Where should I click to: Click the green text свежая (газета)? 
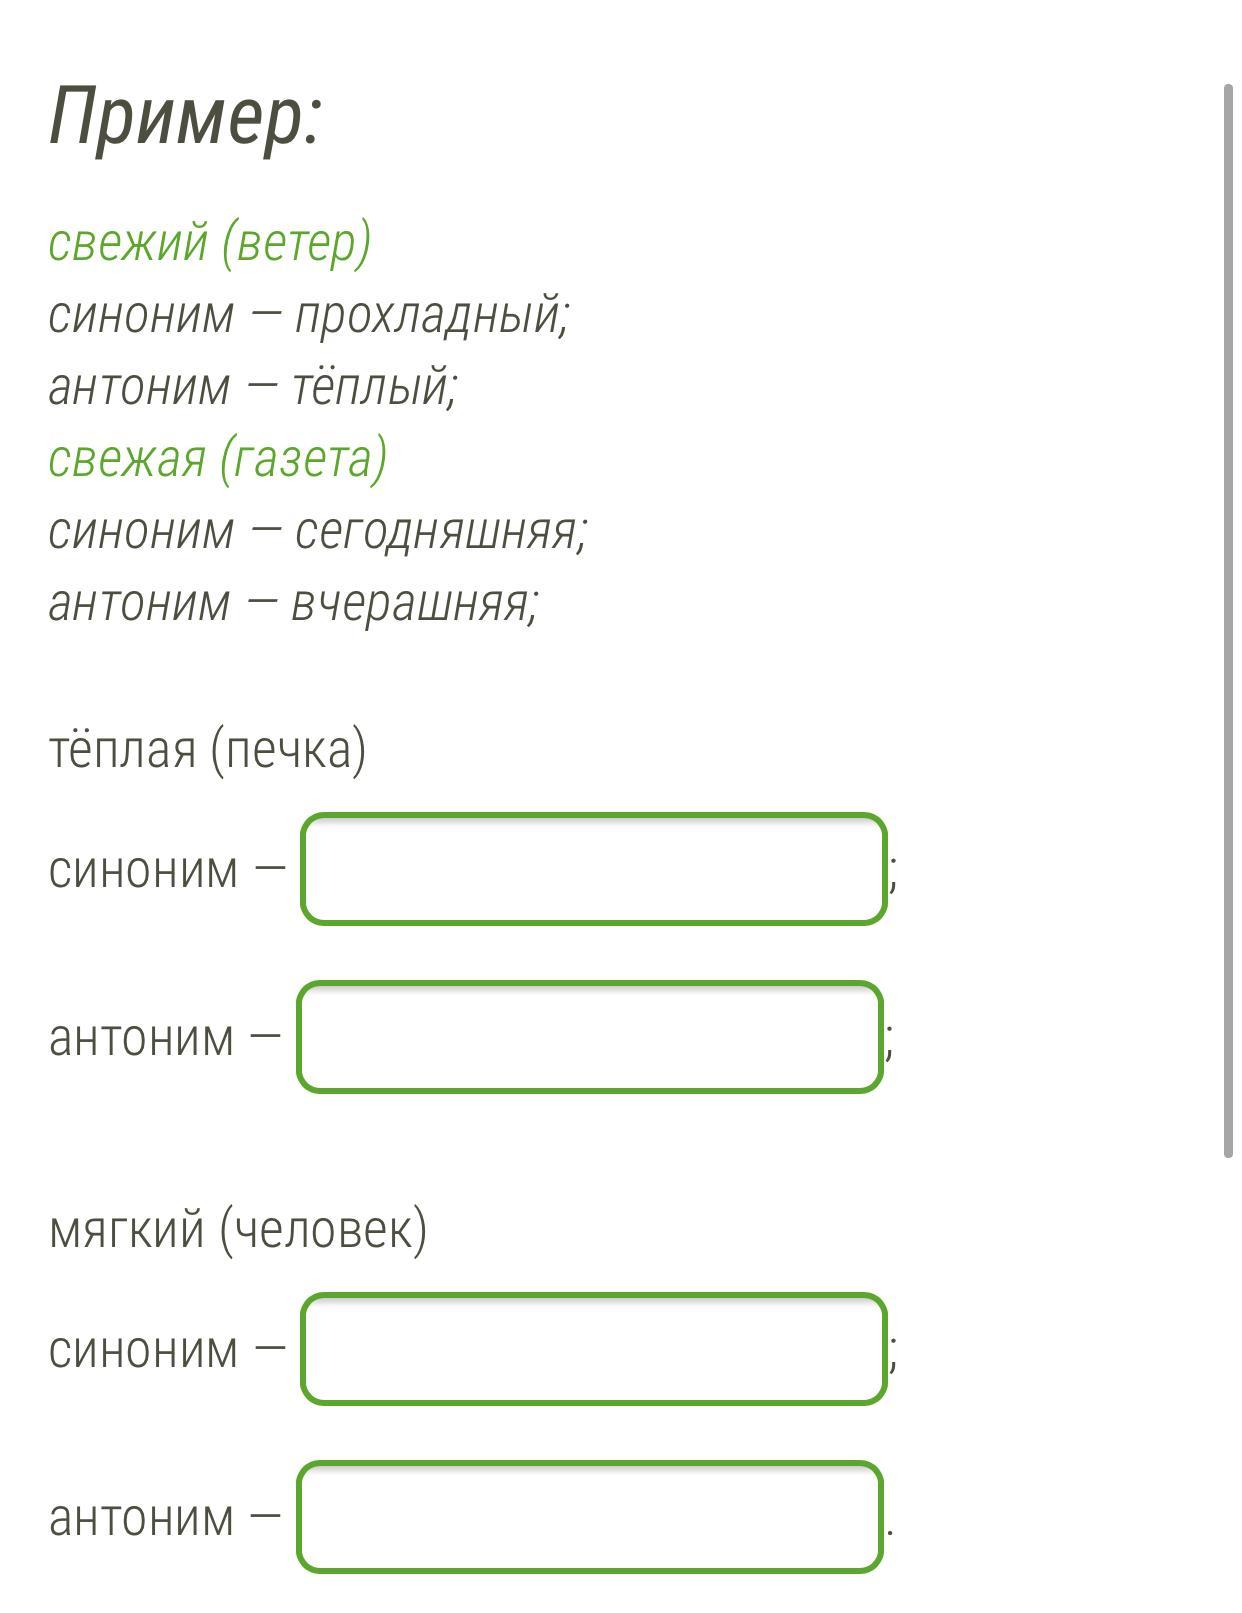pyautogui.click(x=218, y=458)
